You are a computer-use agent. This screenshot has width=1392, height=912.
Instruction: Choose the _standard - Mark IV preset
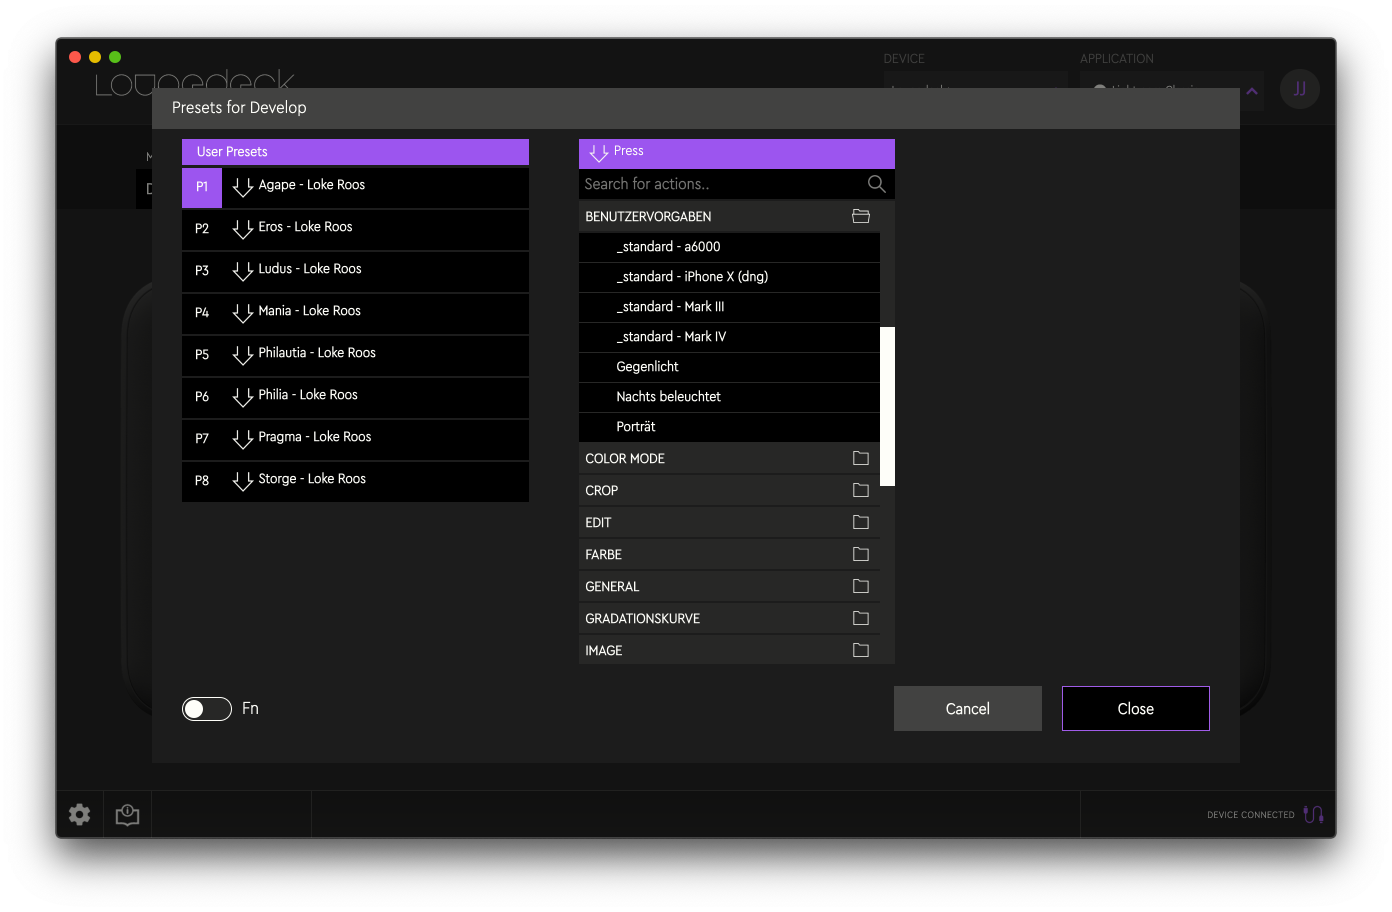tap(729, 337)
